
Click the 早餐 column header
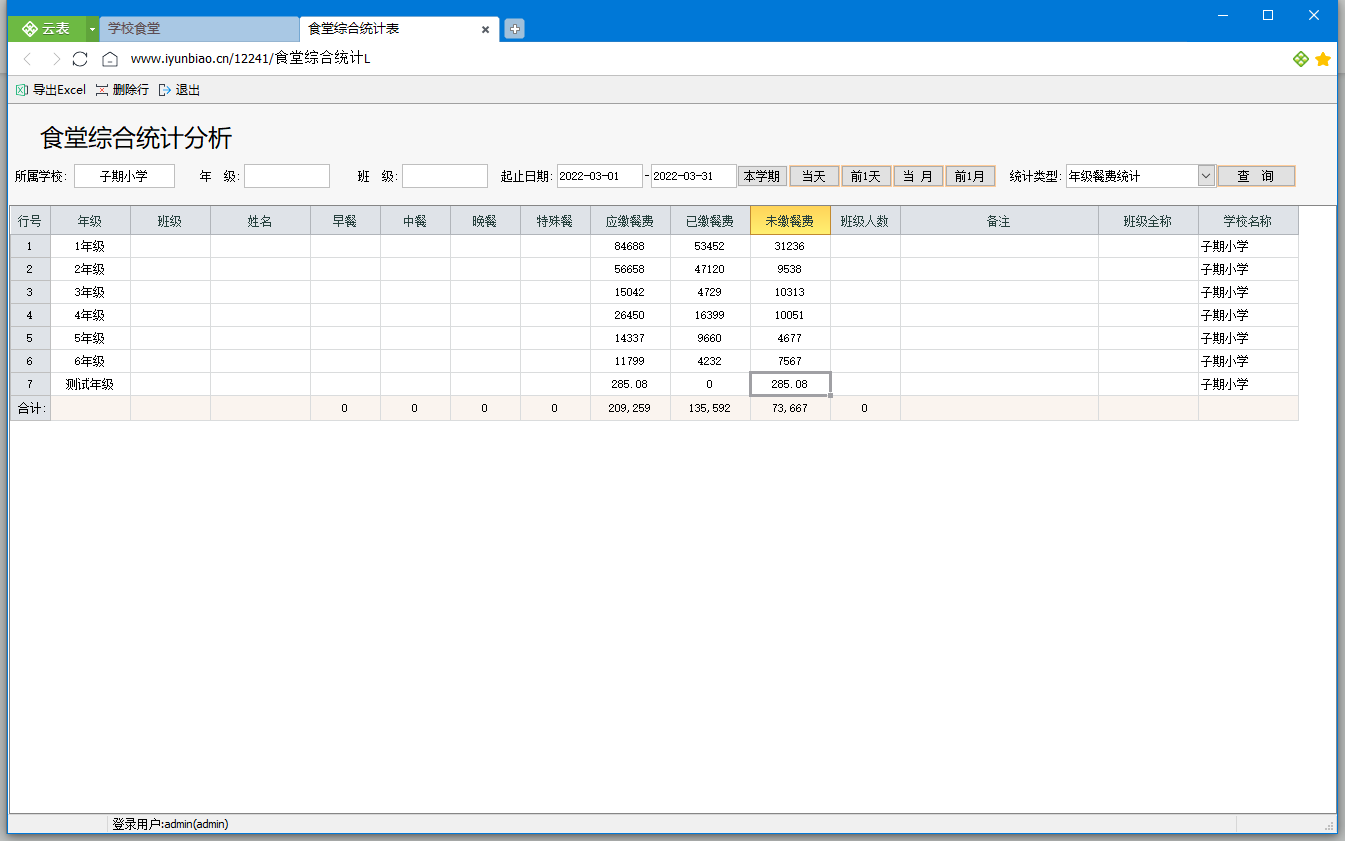pos(345,221)
